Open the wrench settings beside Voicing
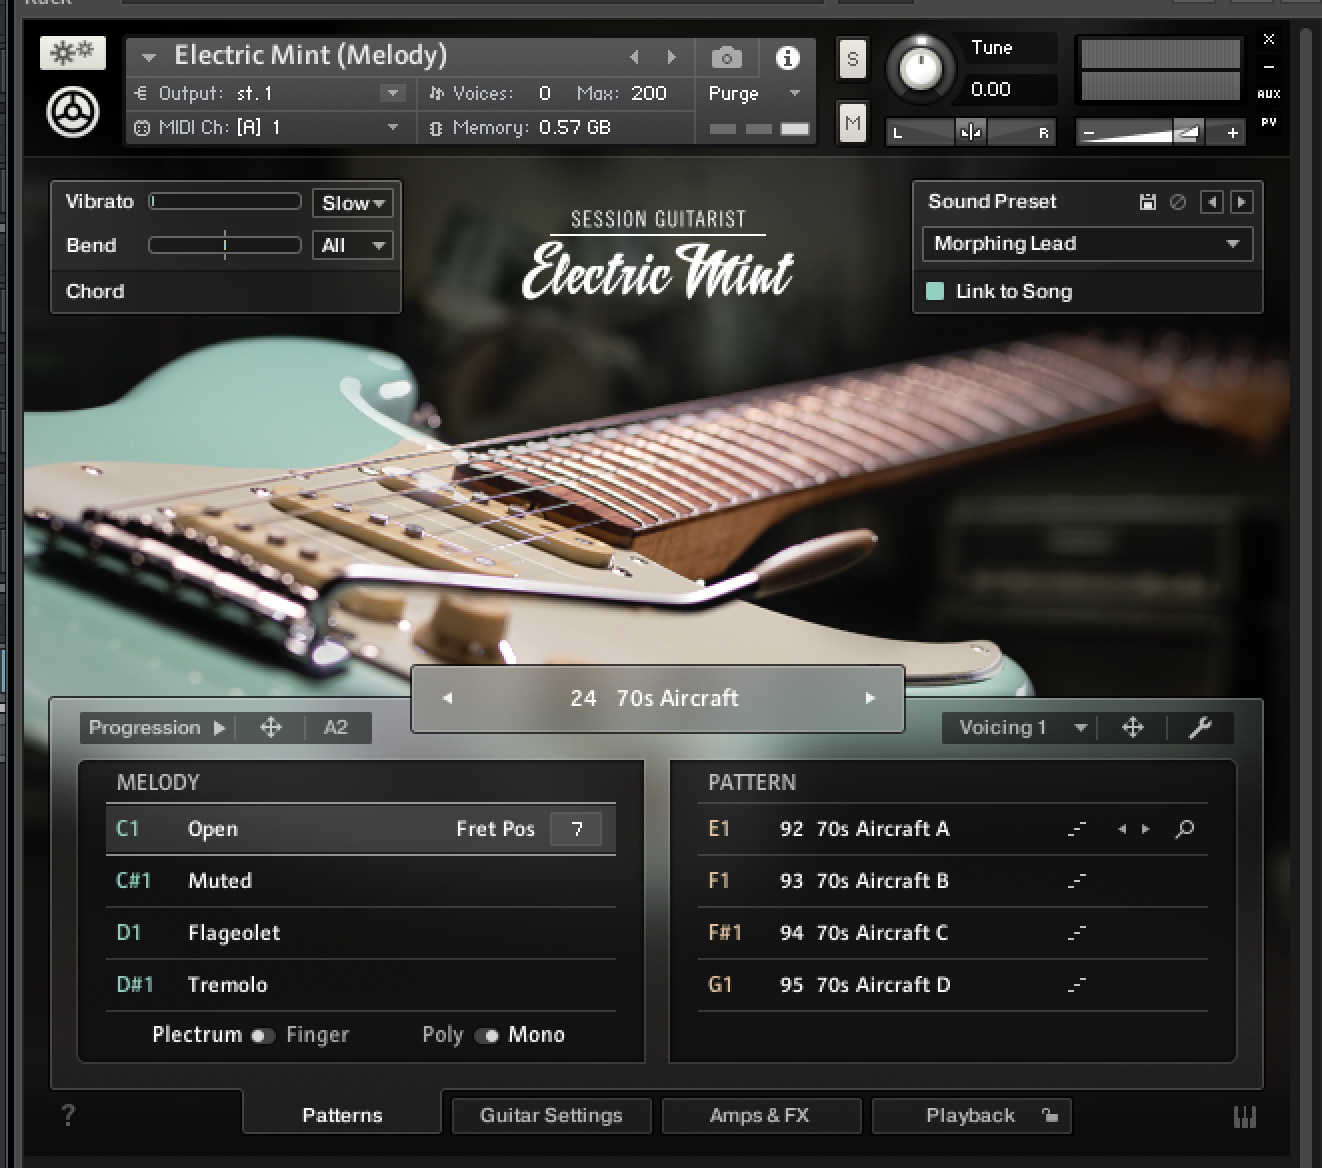 (1200, 728)
